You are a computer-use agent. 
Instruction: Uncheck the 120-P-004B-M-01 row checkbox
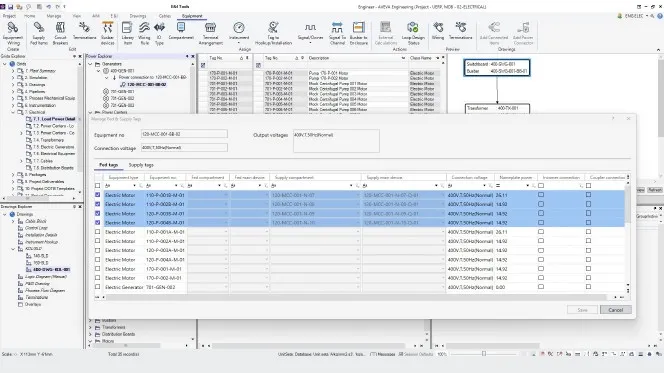pos(98,223)
